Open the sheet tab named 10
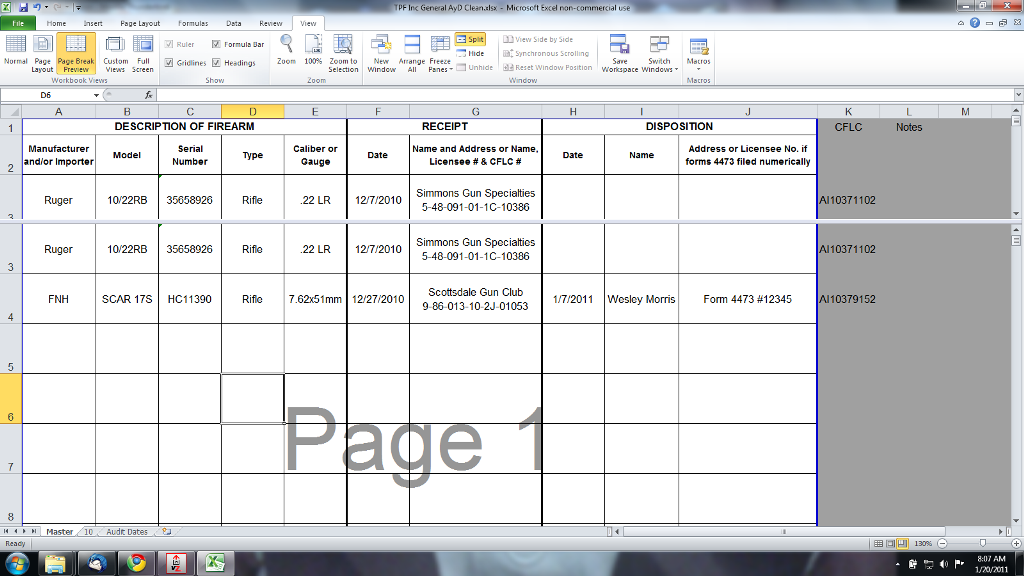This screenshot has width=1024, height=576. tap(88, 532)
